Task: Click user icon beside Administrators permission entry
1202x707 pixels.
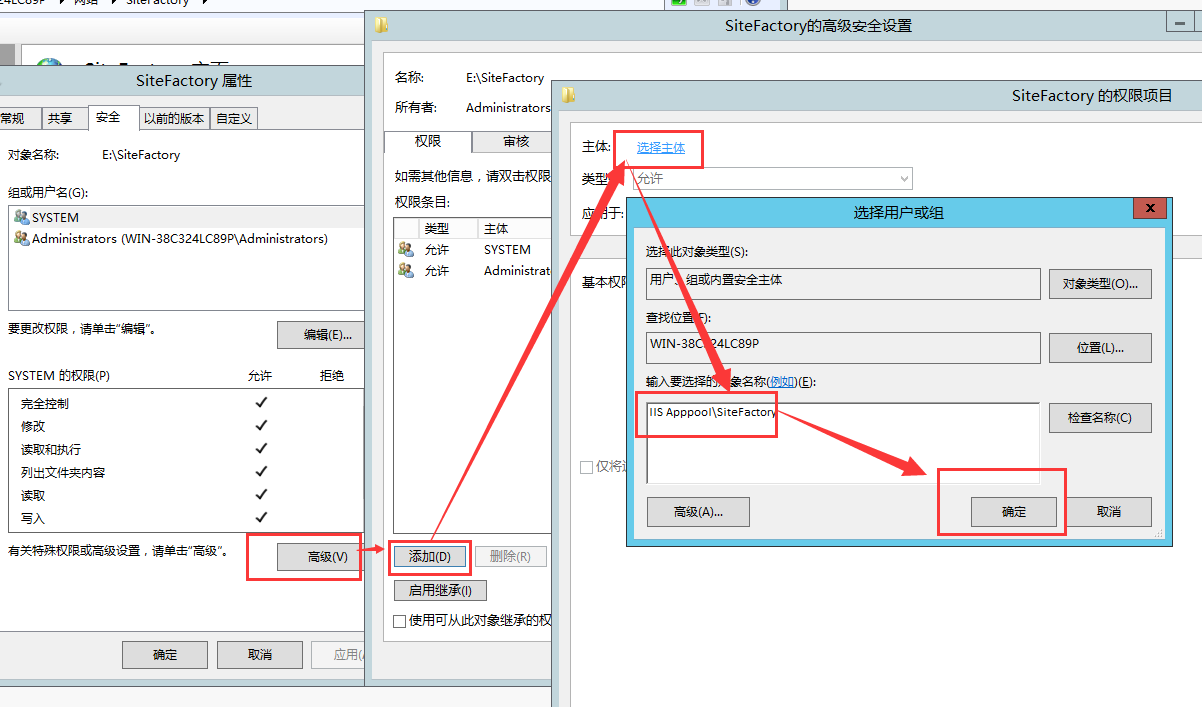Action: coord(406,271)
